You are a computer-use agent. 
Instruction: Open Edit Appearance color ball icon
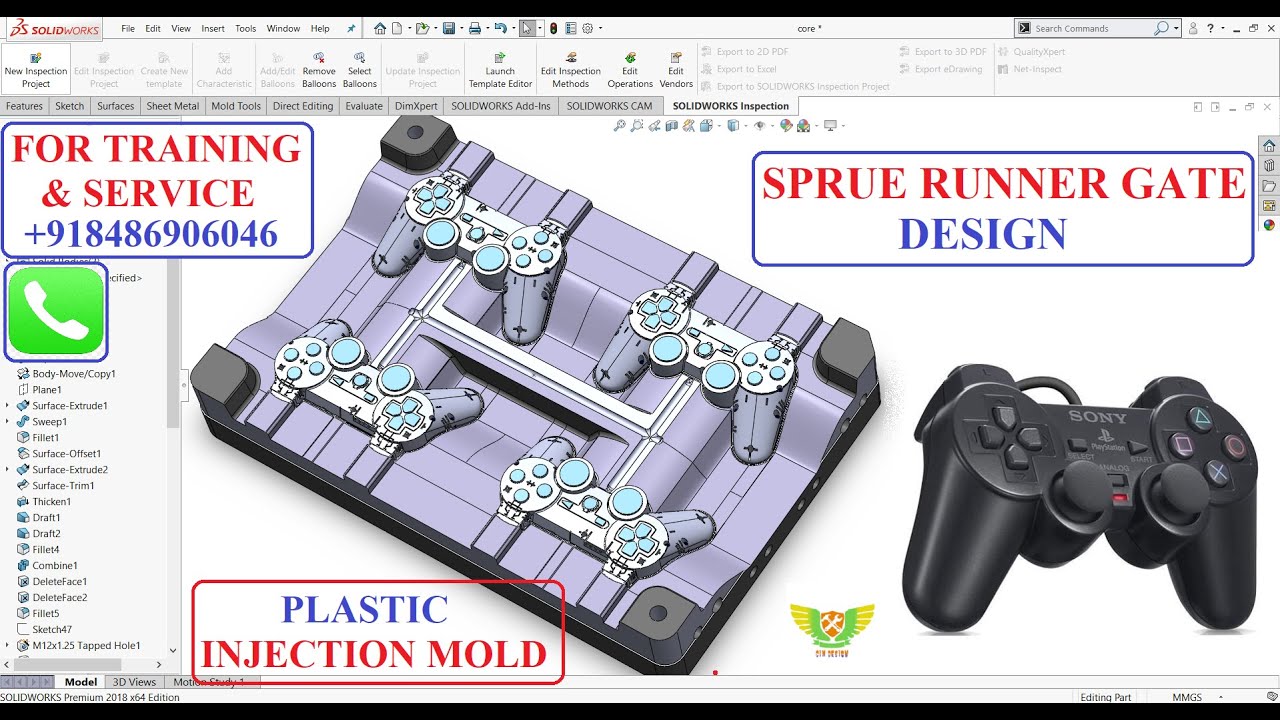(786, 125)
